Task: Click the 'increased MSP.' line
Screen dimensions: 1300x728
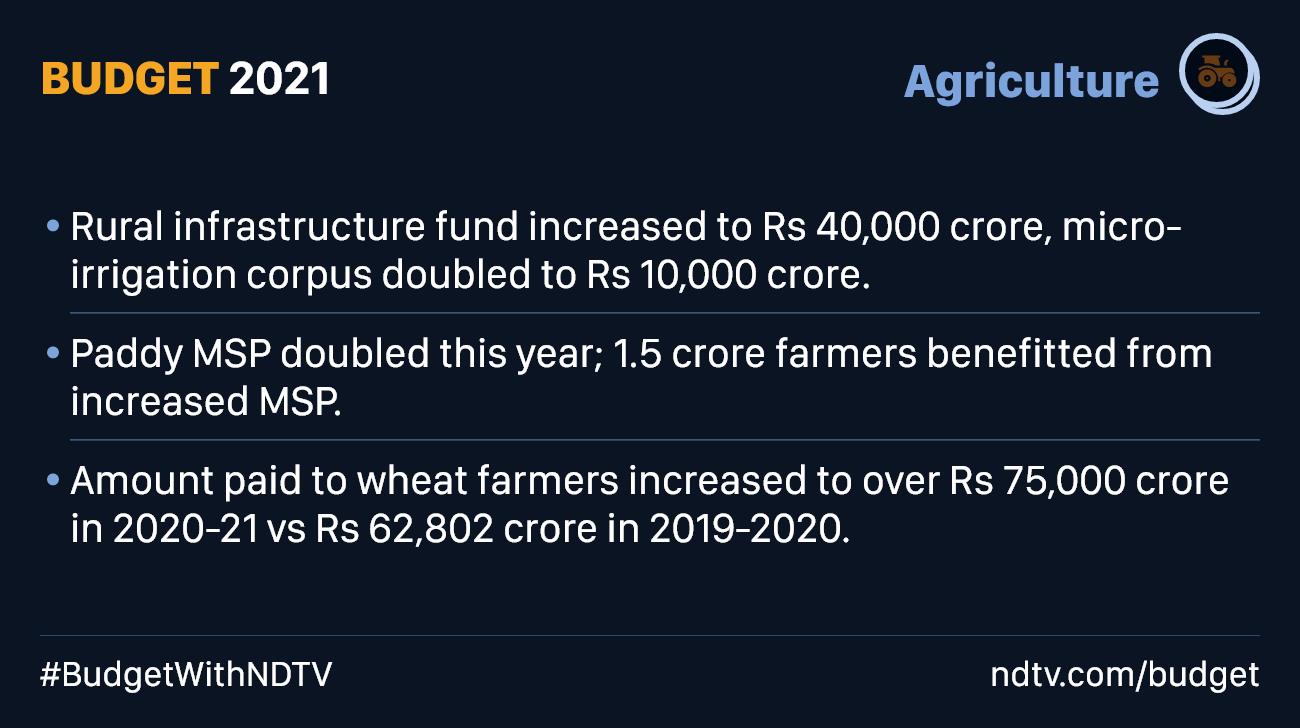Action: click(x=205, y=401)
